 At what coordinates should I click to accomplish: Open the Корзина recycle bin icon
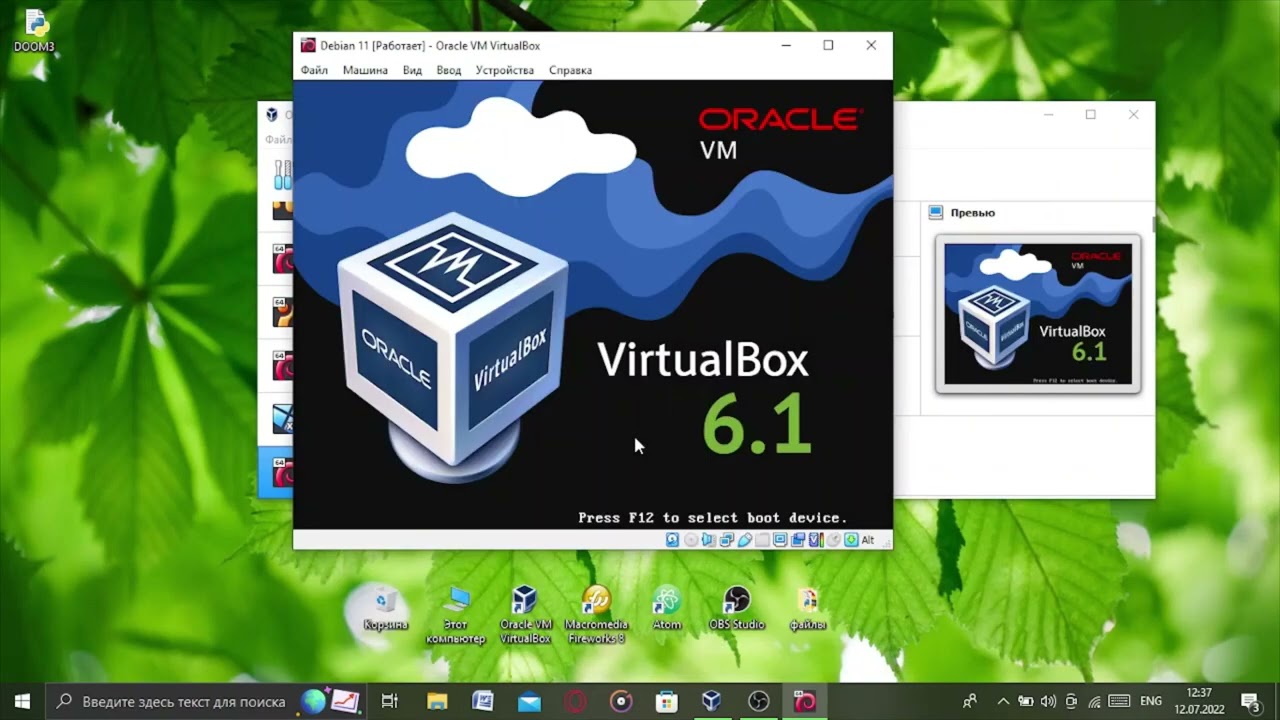385,608
